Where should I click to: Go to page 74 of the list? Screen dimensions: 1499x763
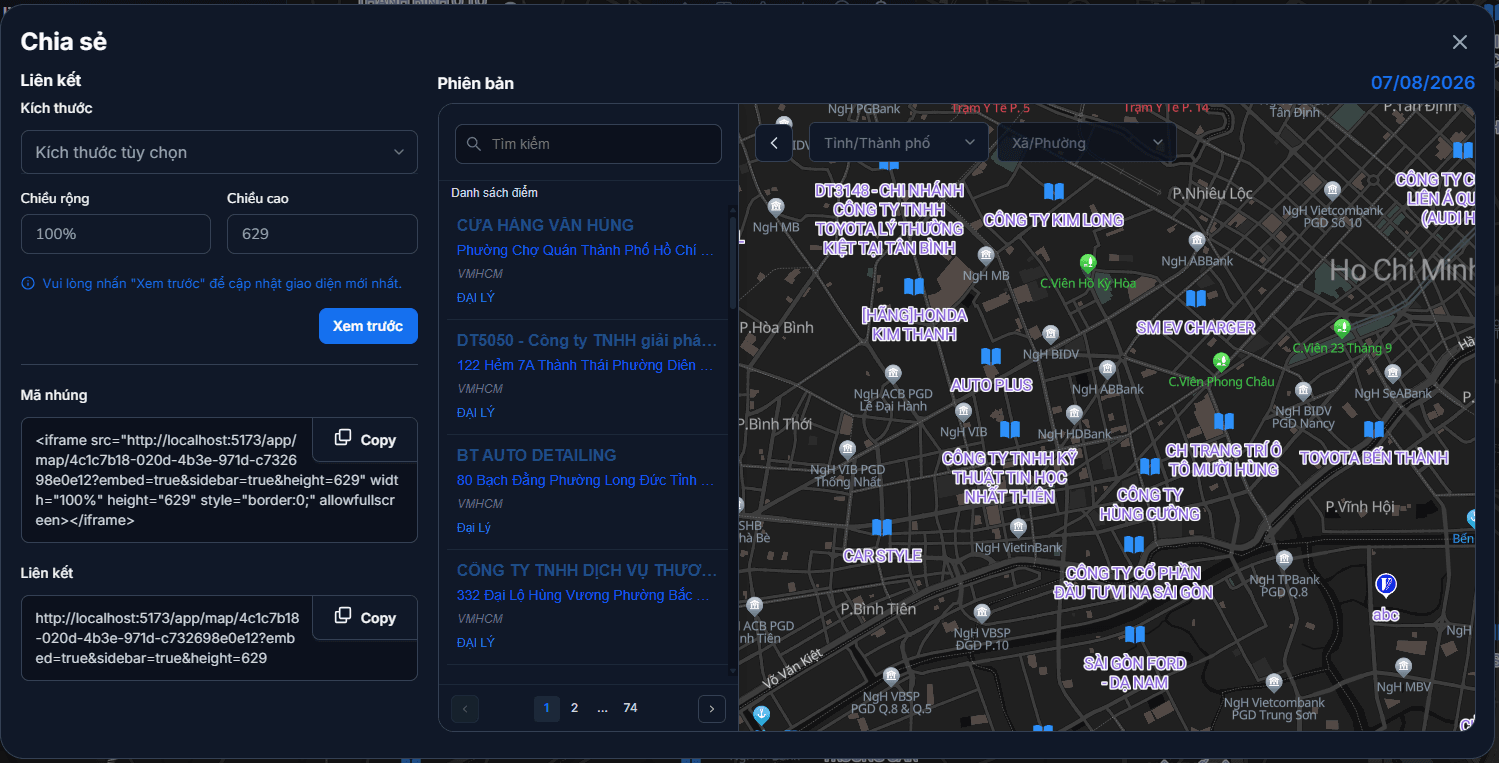pyautogui.click(x=630, y=708)
